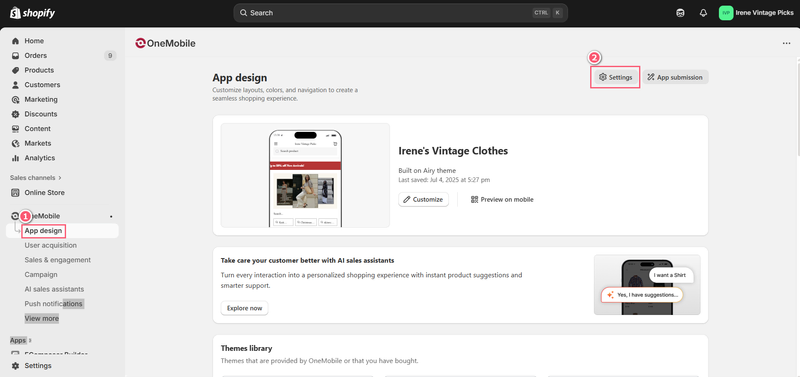This screenshot has height=377, width=800.
Task: Focus the top Search field
Action: [401, 13]
